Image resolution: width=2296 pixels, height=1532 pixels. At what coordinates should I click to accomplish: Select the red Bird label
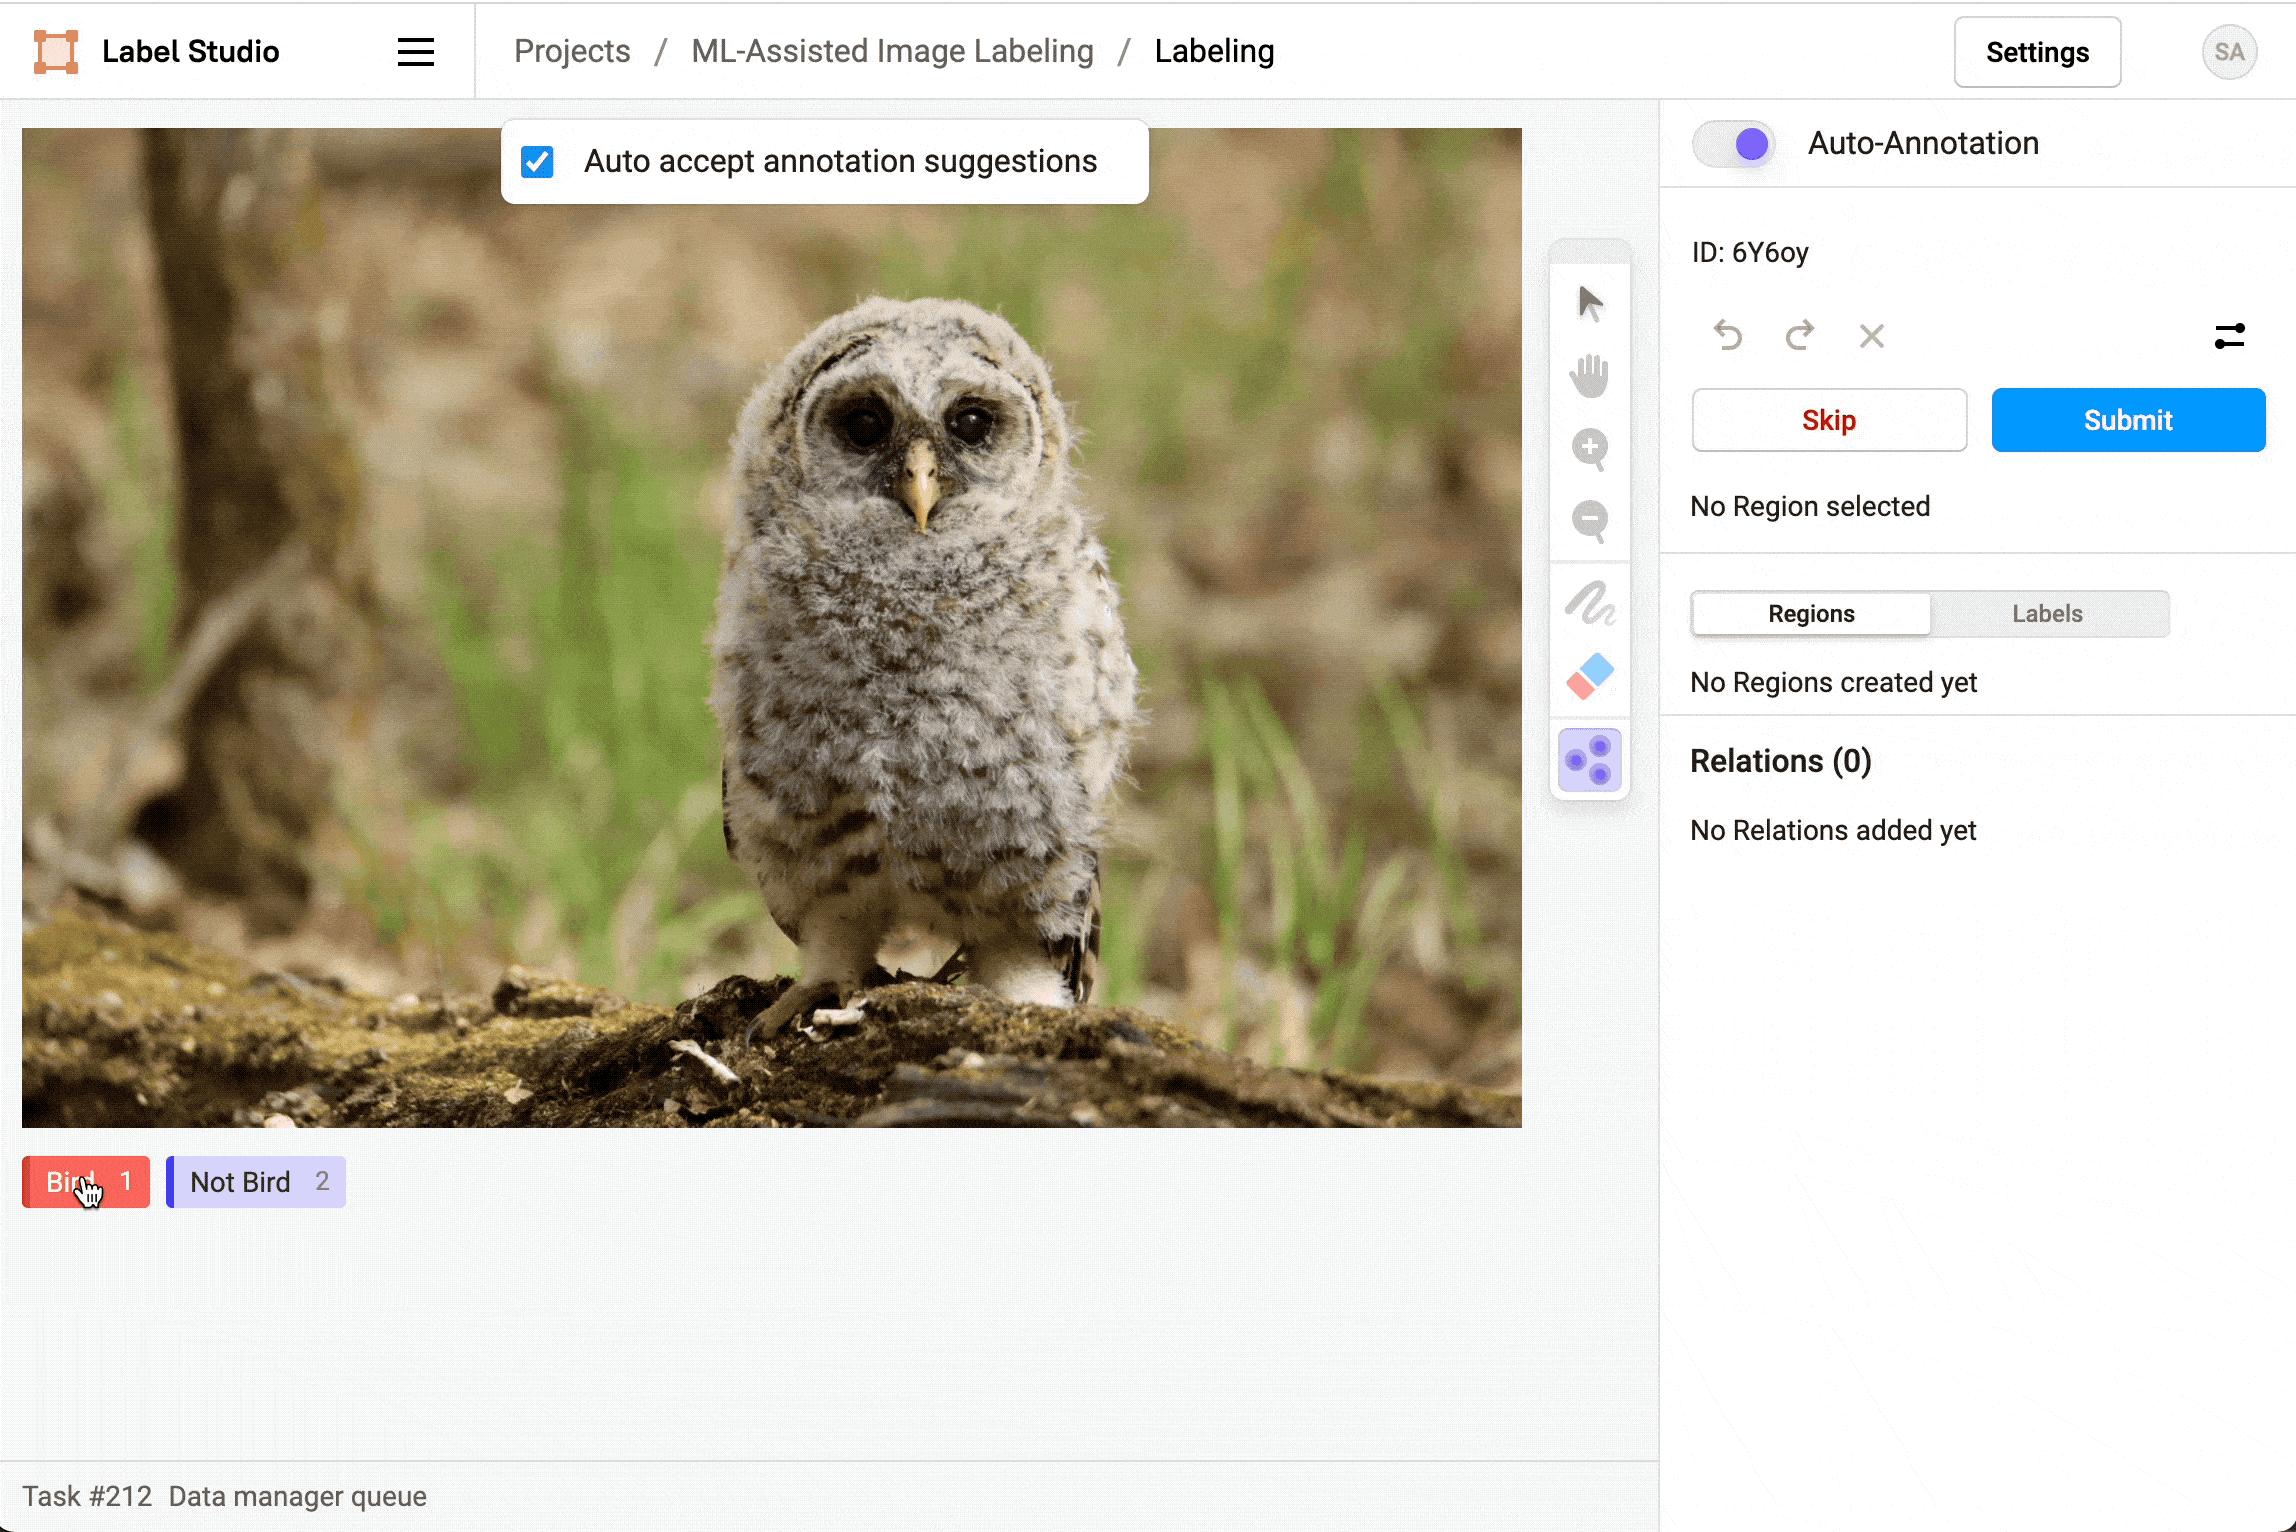85,1181
